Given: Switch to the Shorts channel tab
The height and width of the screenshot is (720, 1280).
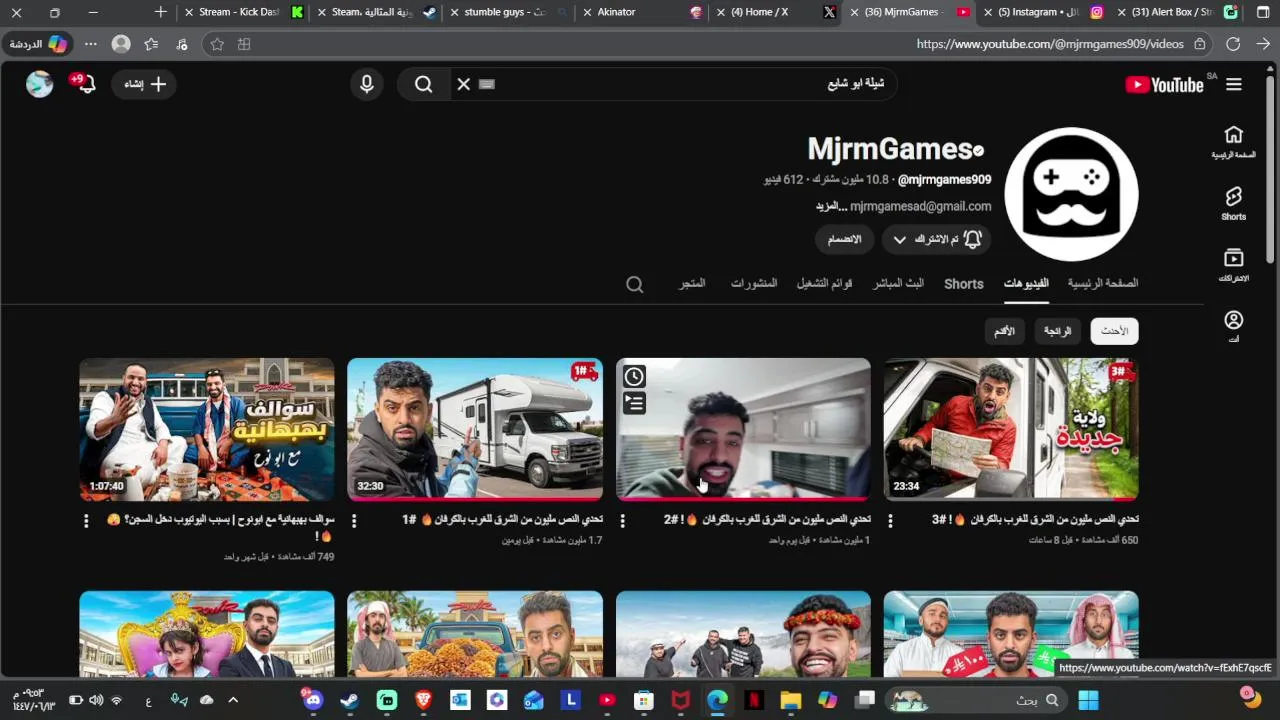Looking at the screenshot, I should 964,284.
